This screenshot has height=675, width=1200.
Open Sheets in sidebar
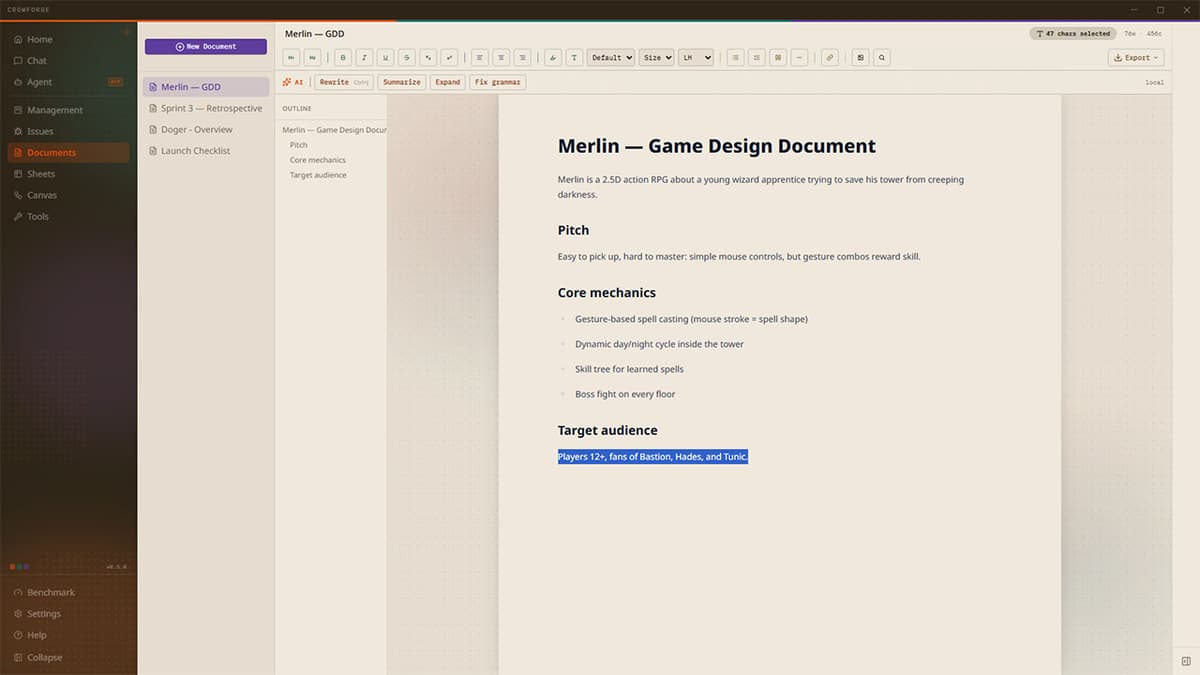click(68, 174)
